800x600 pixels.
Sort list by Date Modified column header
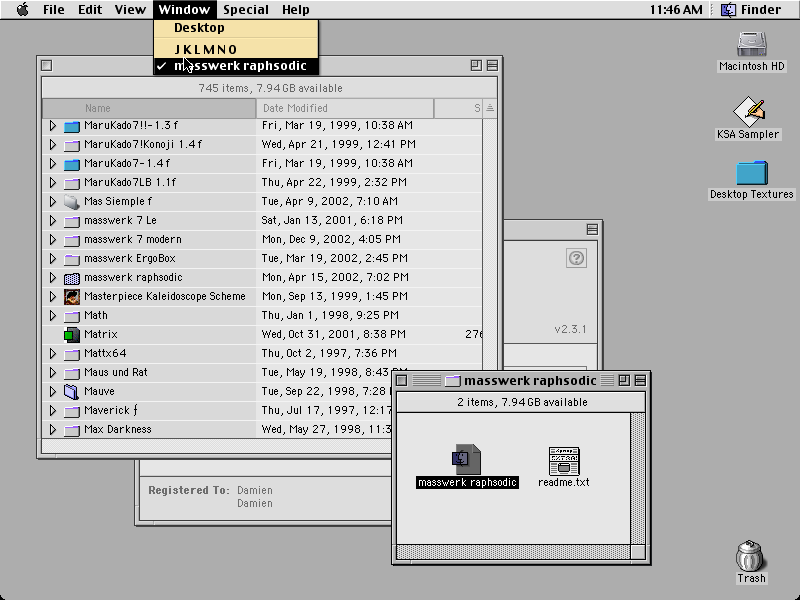tap(345, 108)
